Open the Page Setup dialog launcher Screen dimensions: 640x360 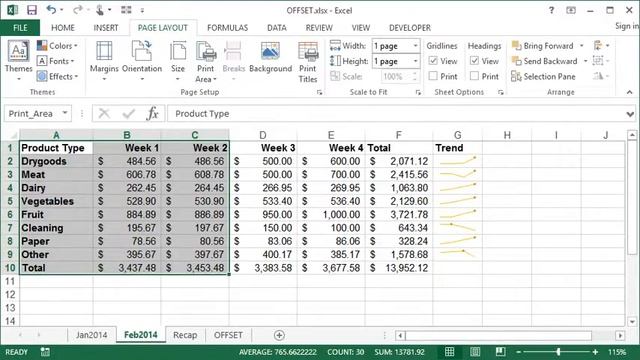pos(319,93)
